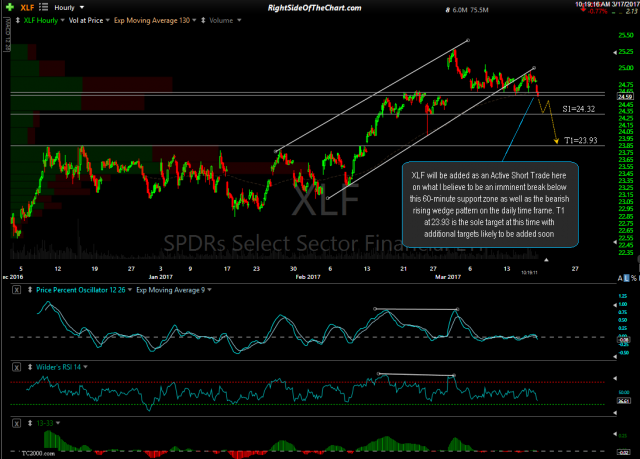Click the upward triangle marker on time axis
The height and width of the screenshot is (459, 640).
pos(546,259)
